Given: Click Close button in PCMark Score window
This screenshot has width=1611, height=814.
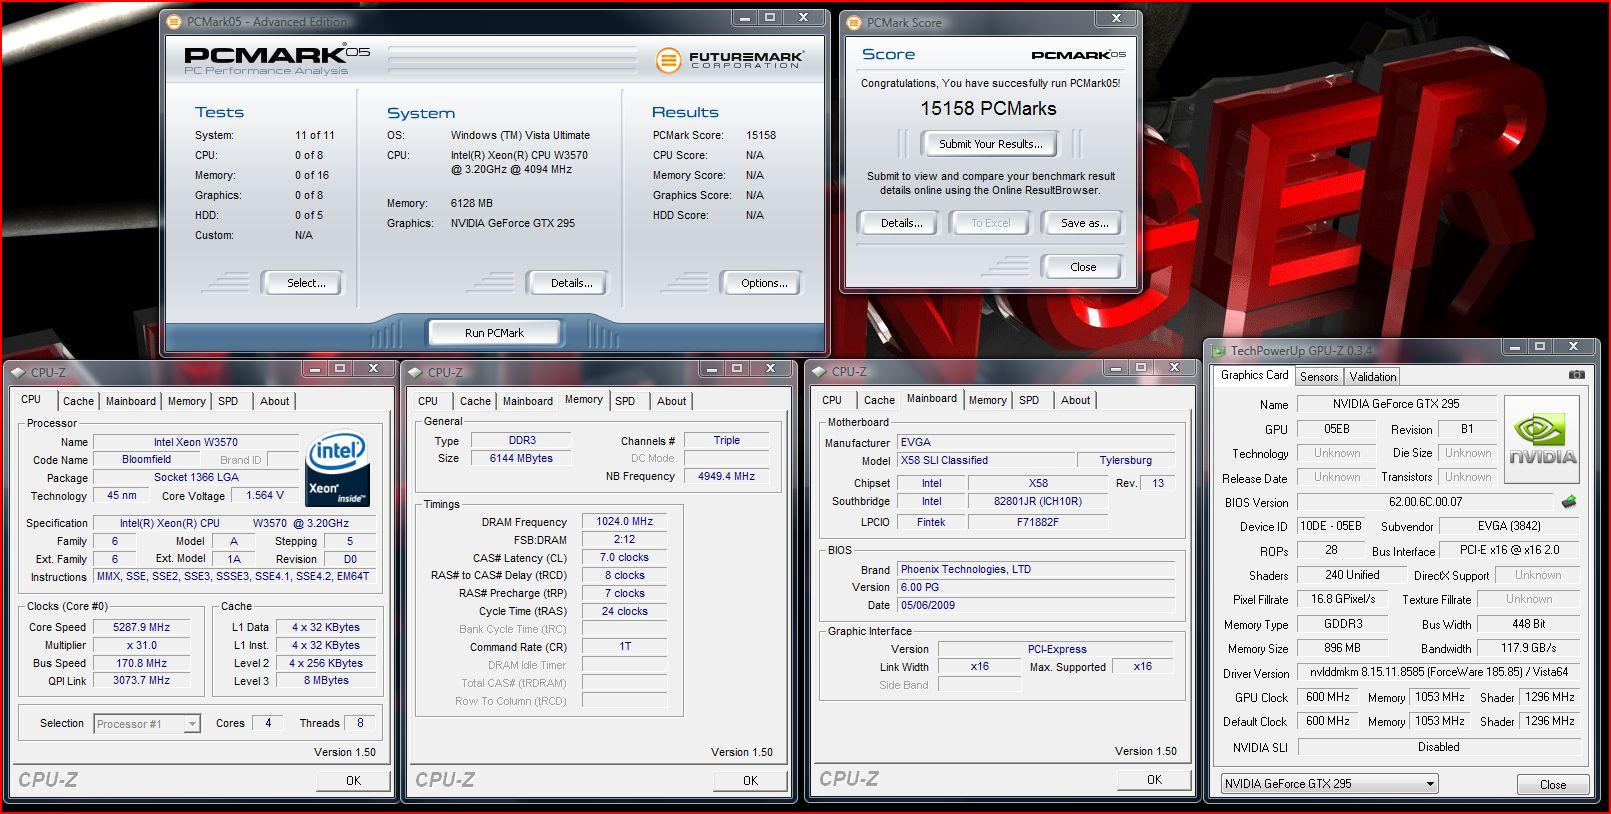Looking at the screenshot, I should [x=1083, y=267].
